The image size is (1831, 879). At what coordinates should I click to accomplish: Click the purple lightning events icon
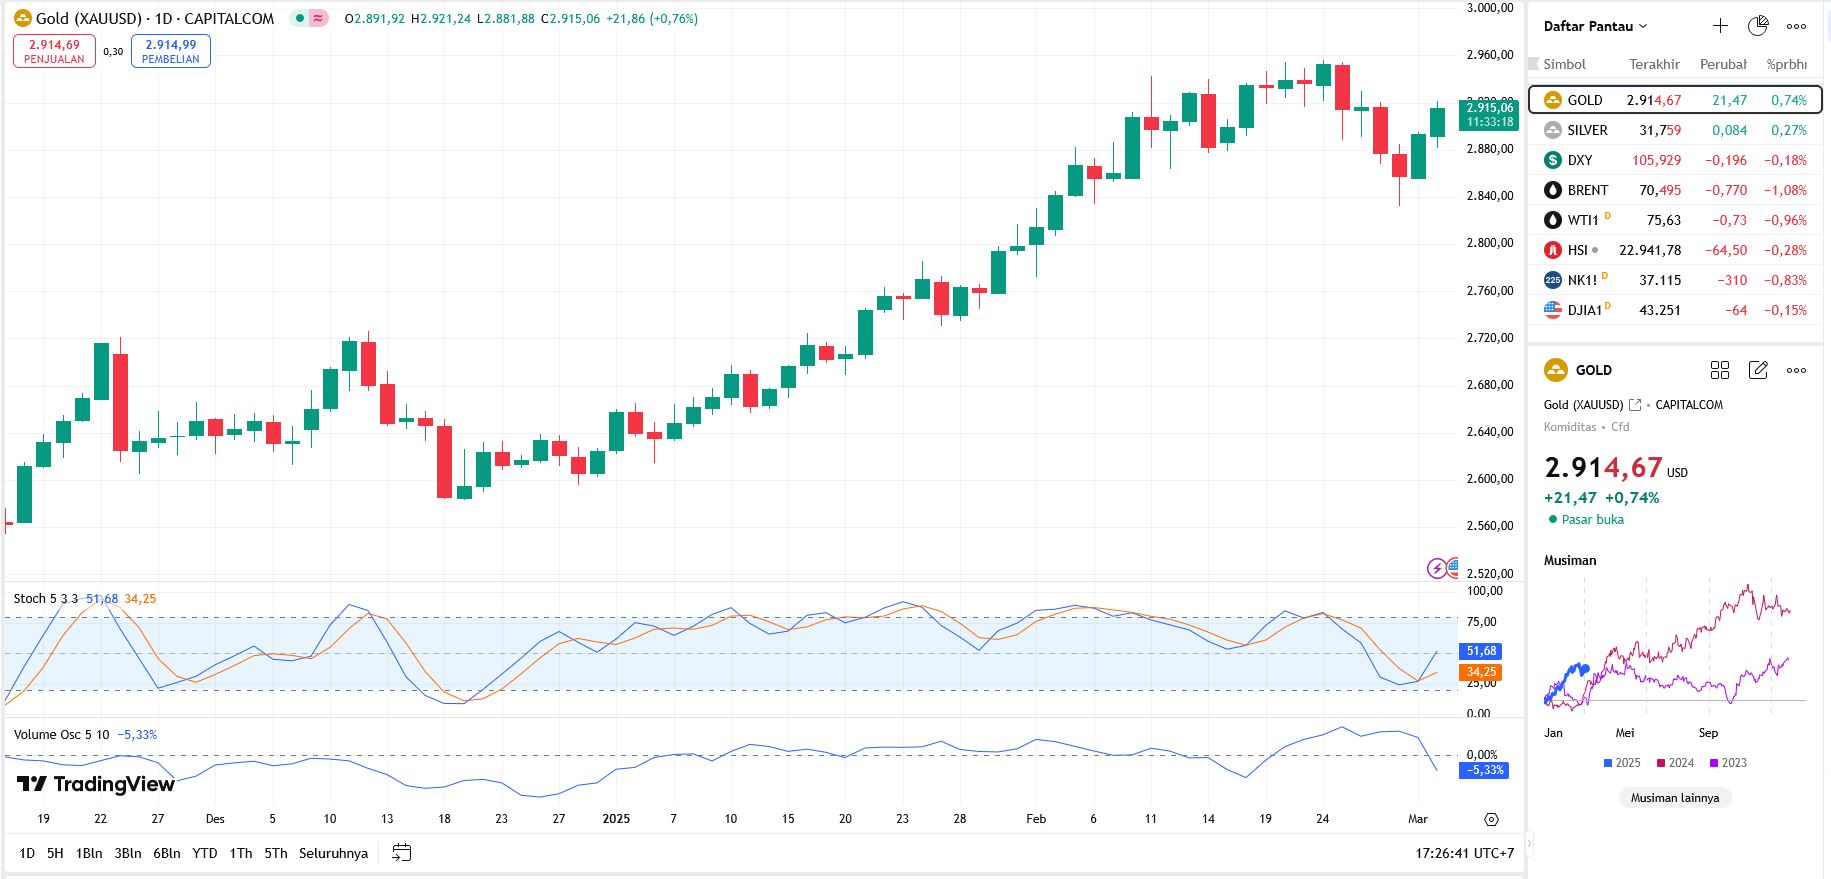[x=1436, y=568]
